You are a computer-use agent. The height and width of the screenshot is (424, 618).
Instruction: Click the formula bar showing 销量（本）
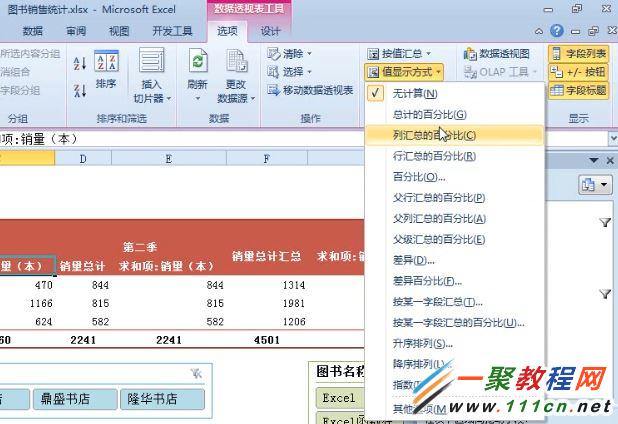(x=303, y=139)
